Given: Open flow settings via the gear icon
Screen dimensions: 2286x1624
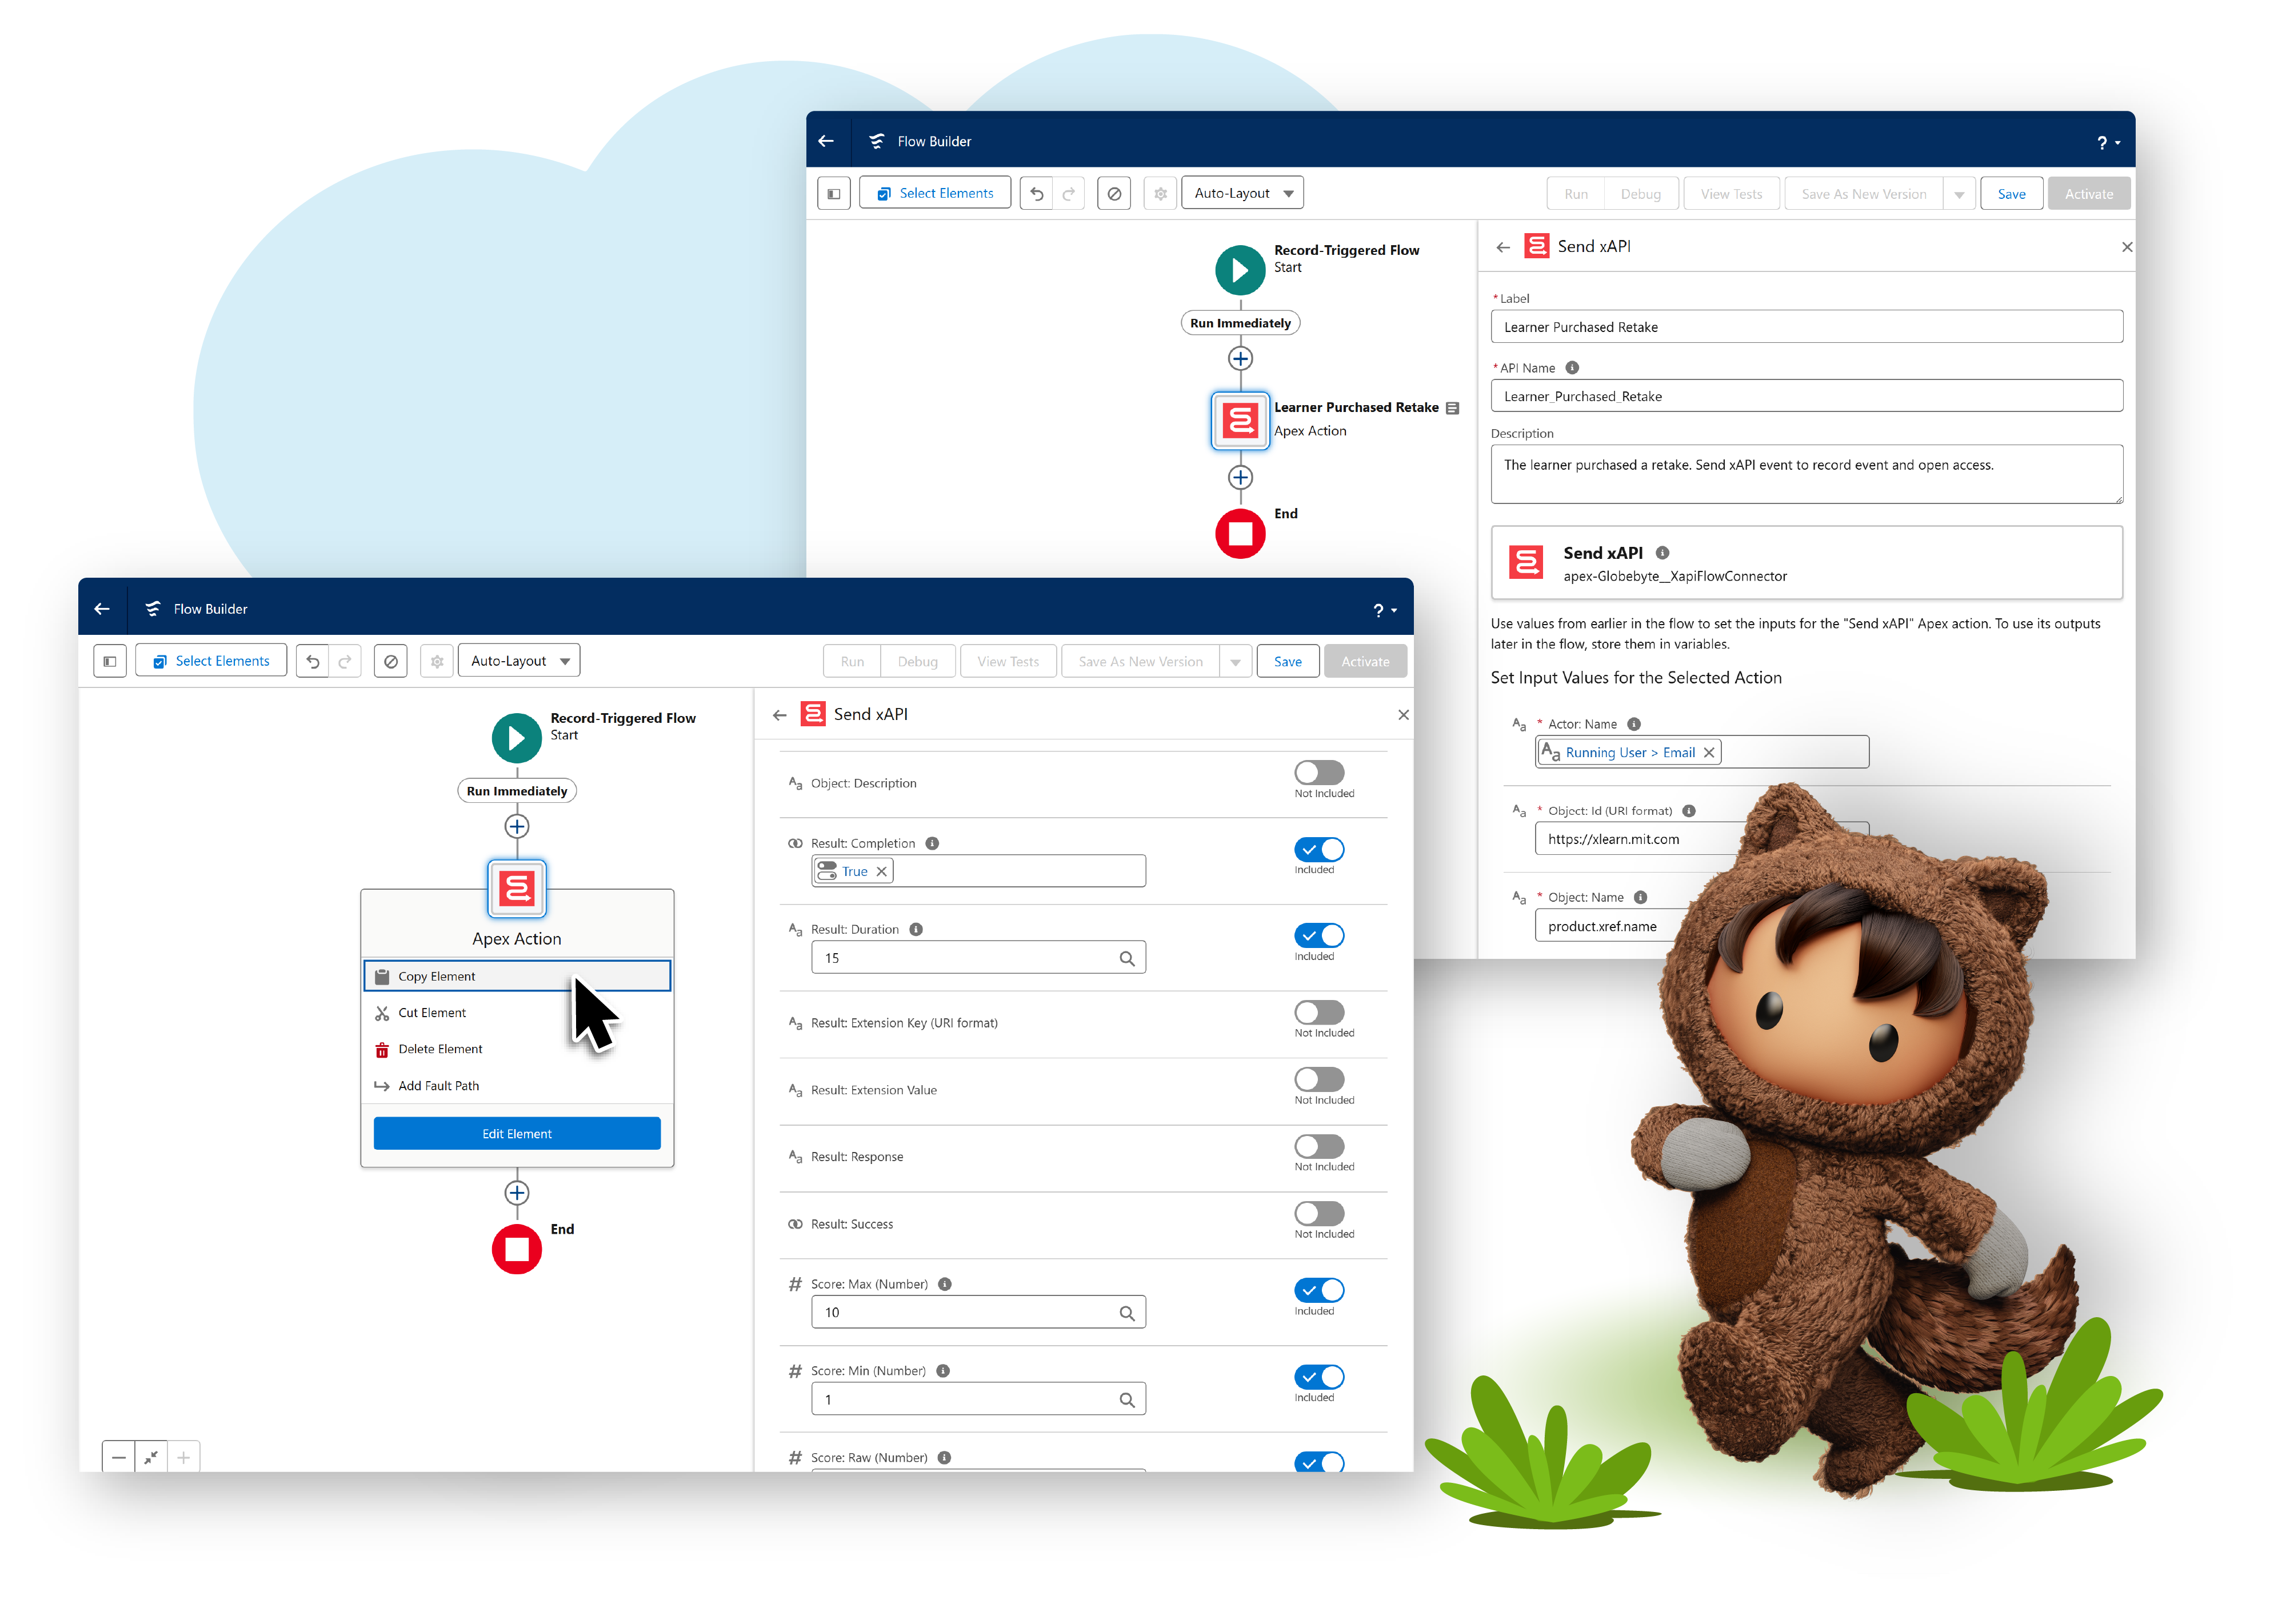Looking at the screenshot, I should 1160,192.
